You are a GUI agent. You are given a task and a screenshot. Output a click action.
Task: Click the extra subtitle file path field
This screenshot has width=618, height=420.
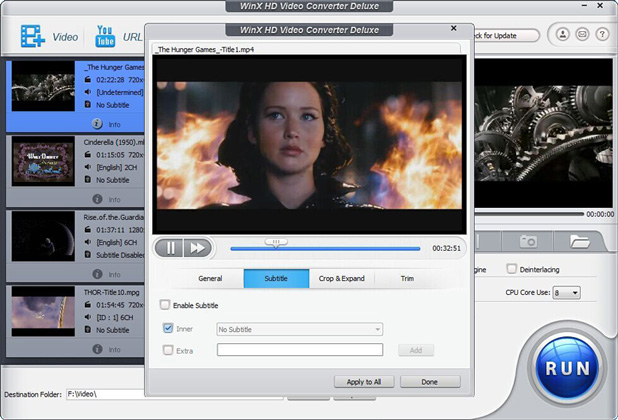(x=300, y=349)
